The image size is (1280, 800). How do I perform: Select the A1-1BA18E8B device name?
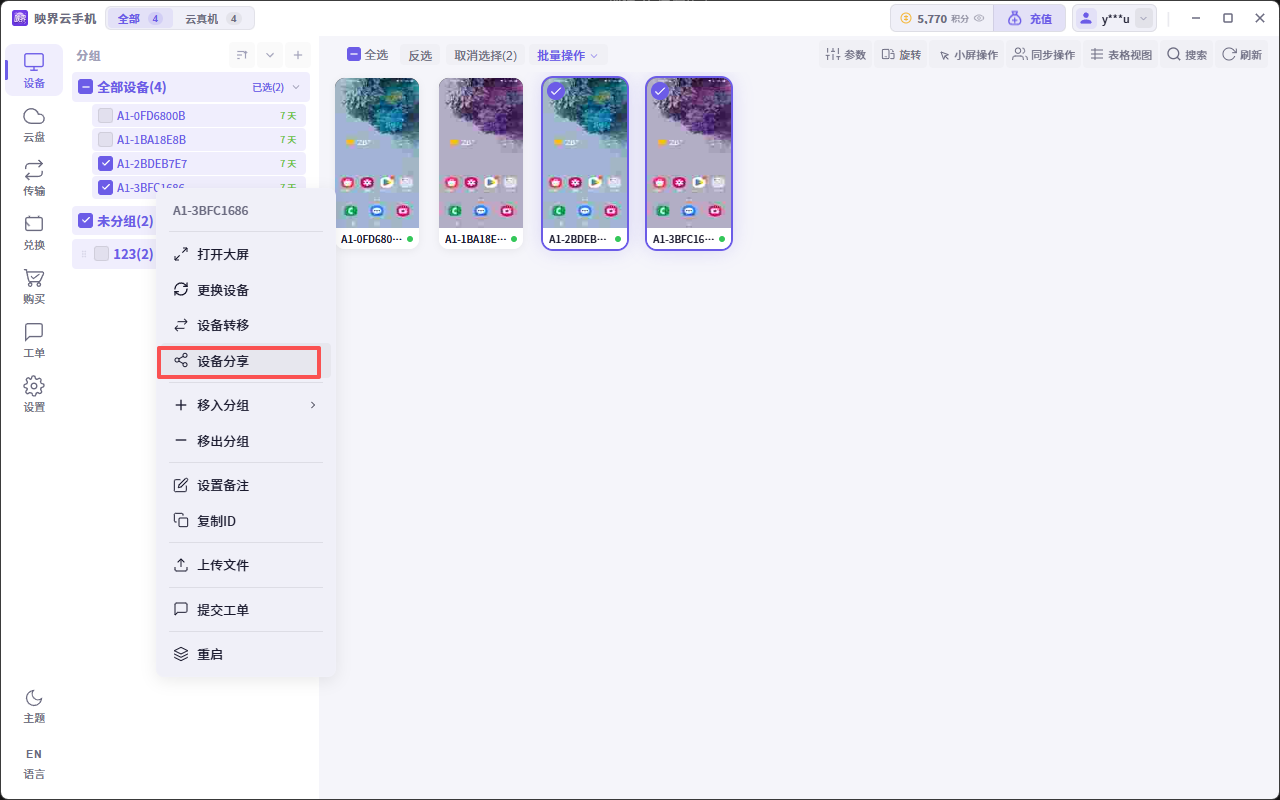click(x=151, y=140)
